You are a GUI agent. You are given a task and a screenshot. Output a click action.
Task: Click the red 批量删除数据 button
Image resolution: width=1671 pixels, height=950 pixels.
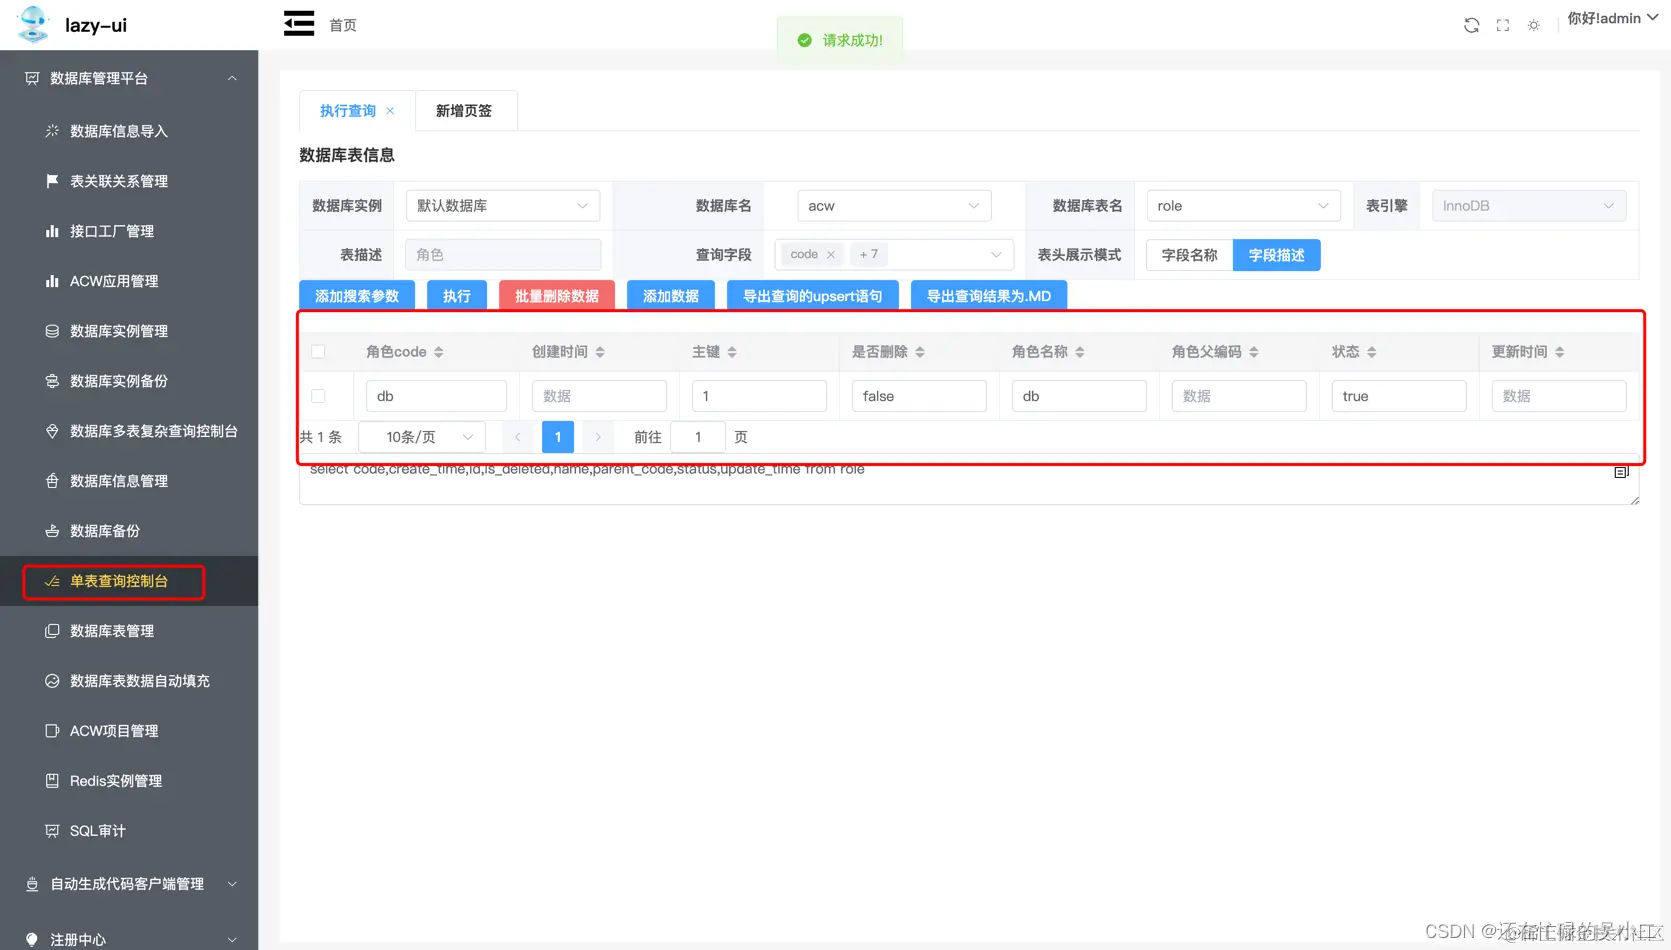(x=557, y=295)
